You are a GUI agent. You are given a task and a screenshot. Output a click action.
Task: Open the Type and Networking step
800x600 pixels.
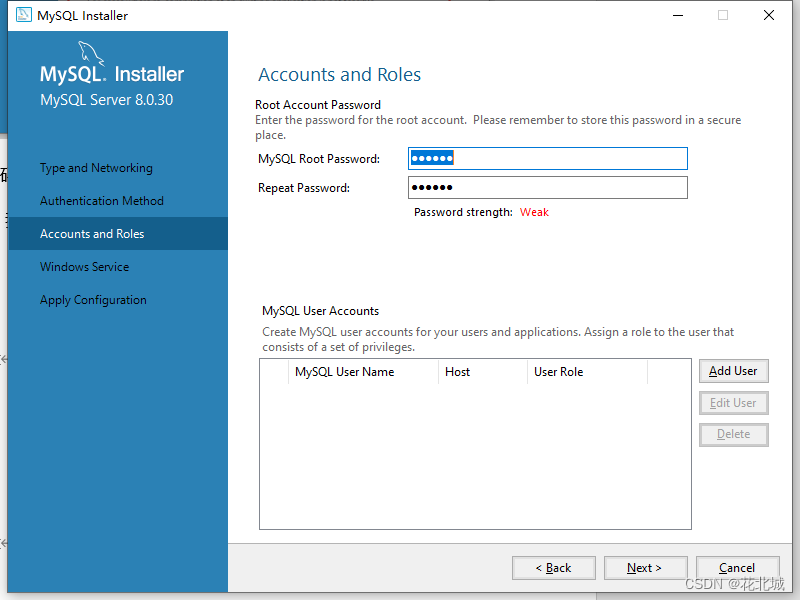pyautogui.click(x=96, y=168)
